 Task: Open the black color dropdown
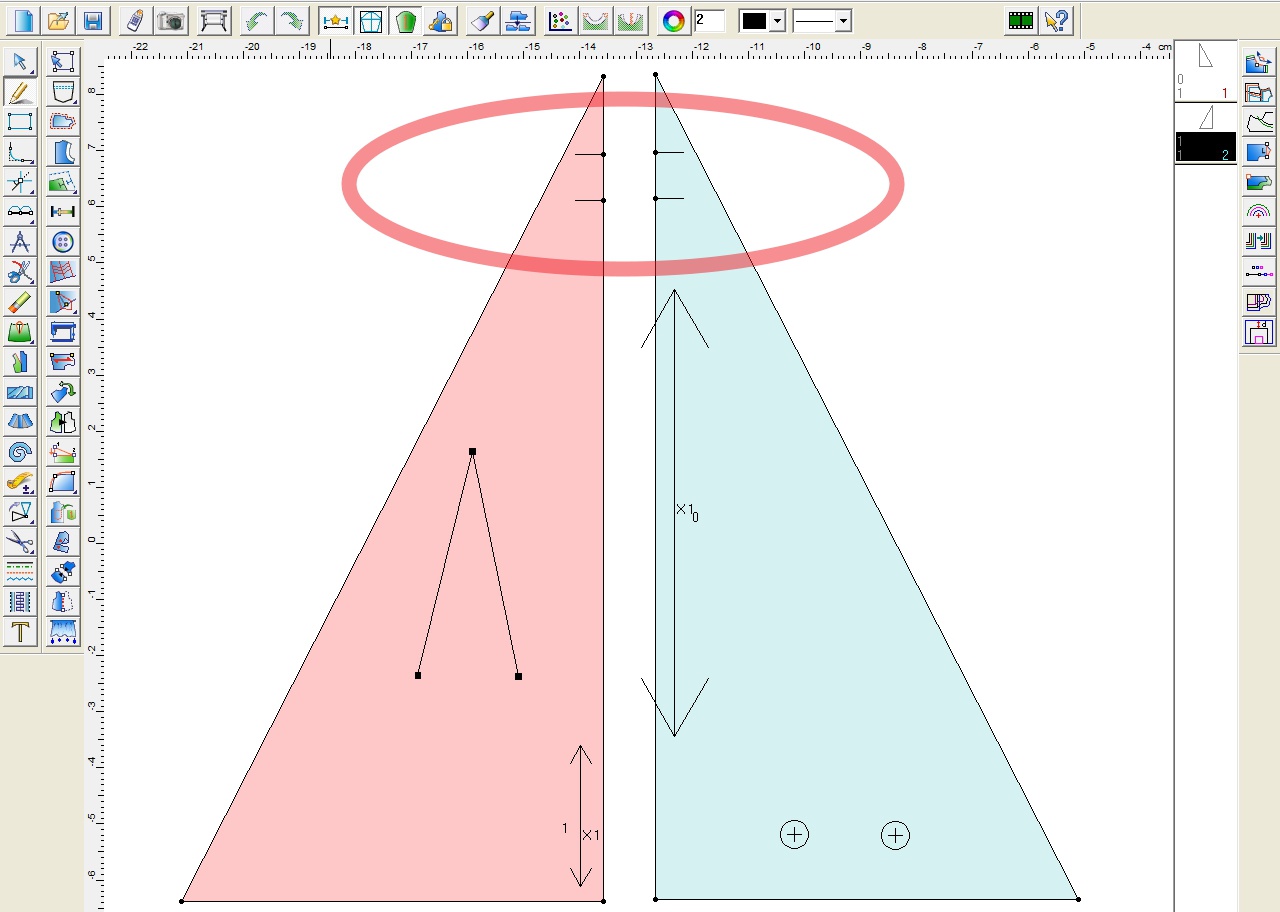tap(777, 21)
